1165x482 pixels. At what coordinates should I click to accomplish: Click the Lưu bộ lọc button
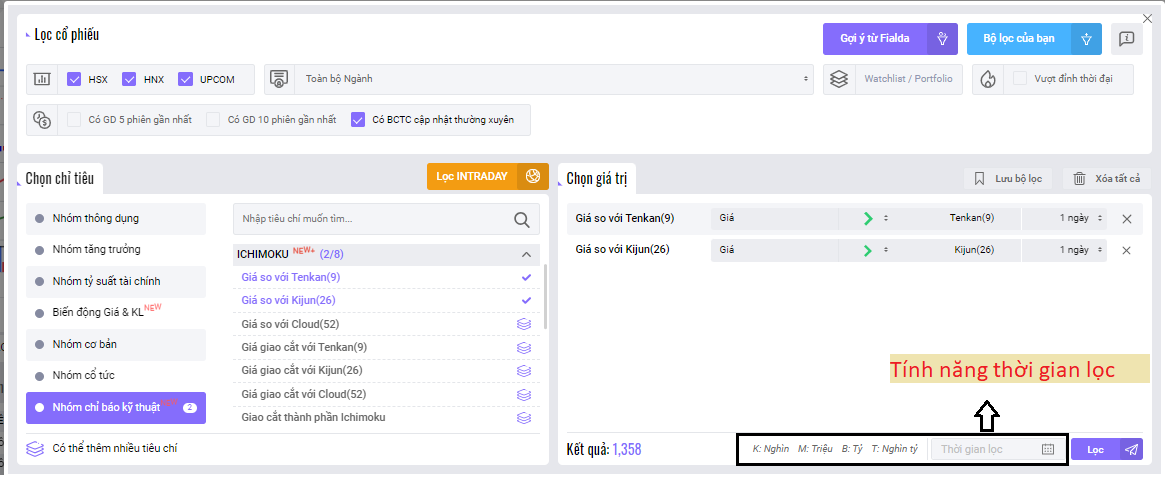(x=1008, y=179)
